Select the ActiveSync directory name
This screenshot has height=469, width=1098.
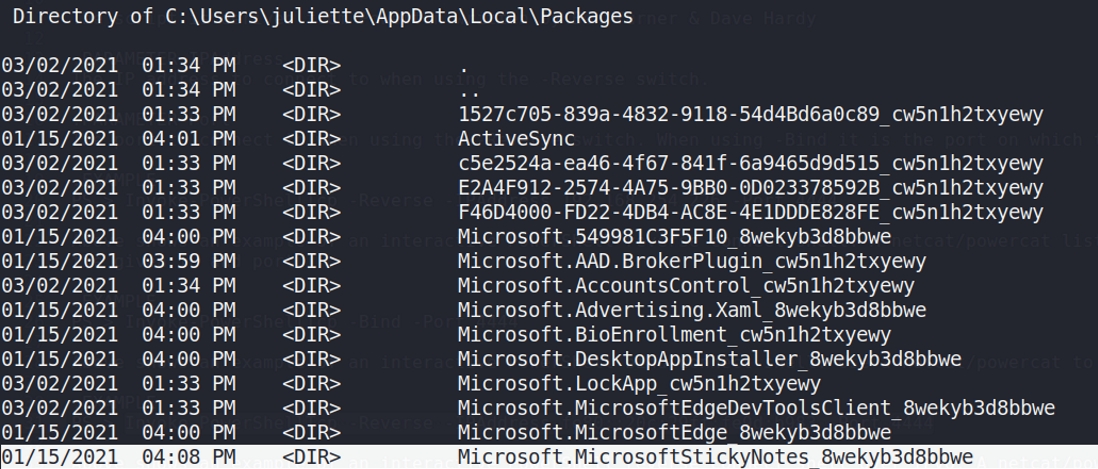[x=516, y=139]
